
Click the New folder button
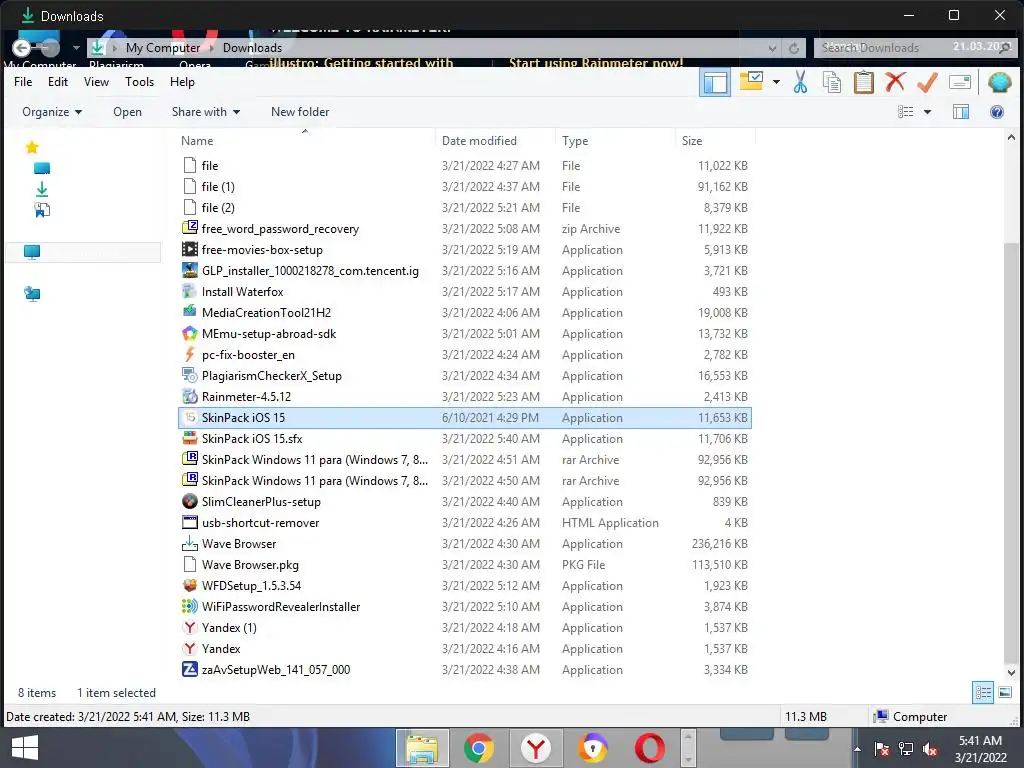[x=300, y=112]
